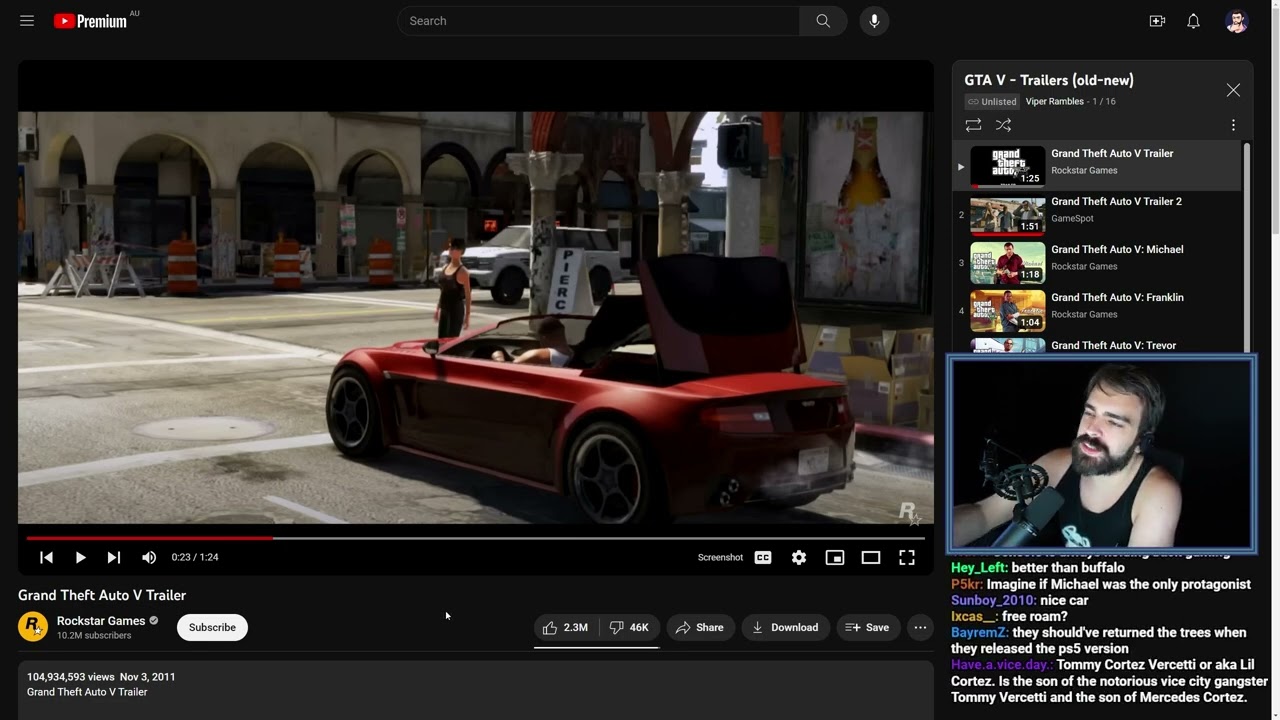The width and height of the screenshot is (1280, 720).
Task: Click the search magnifier button
Action: [823, 21]
